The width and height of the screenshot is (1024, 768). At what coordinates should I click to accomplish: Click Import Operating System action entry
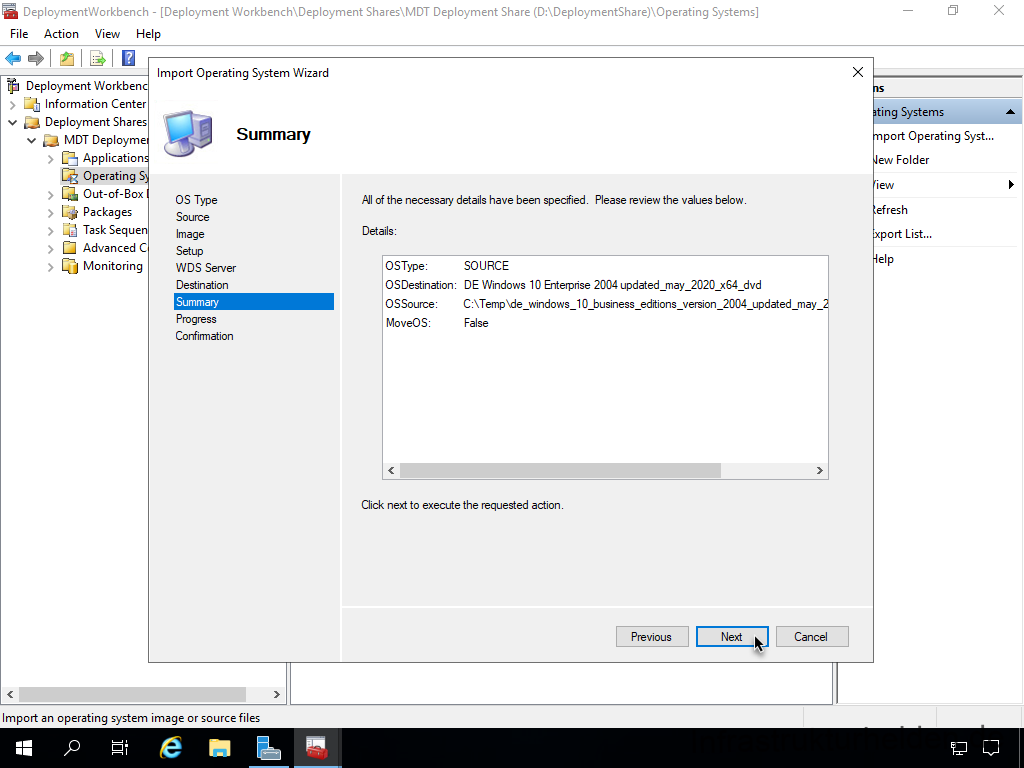(933, 136)
